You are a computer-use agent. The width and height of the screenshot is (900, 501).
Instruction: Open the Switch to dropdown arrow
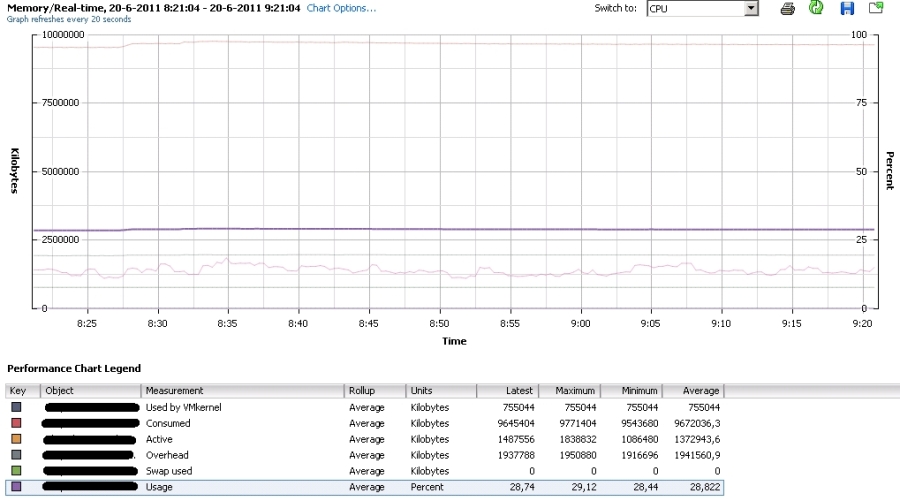pos(751,8)
